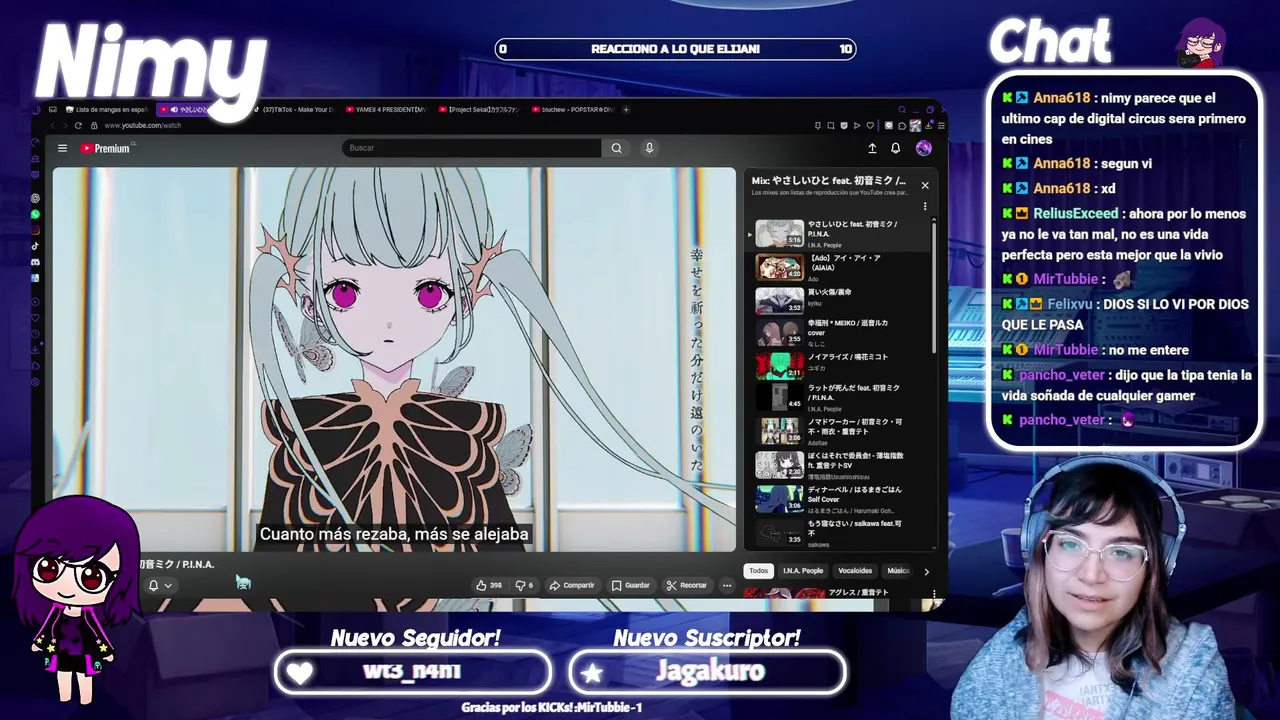This screenshot has width=1280, height=720.
Task: Open TikTok in the browser sidebar
Action: (35, 246)
